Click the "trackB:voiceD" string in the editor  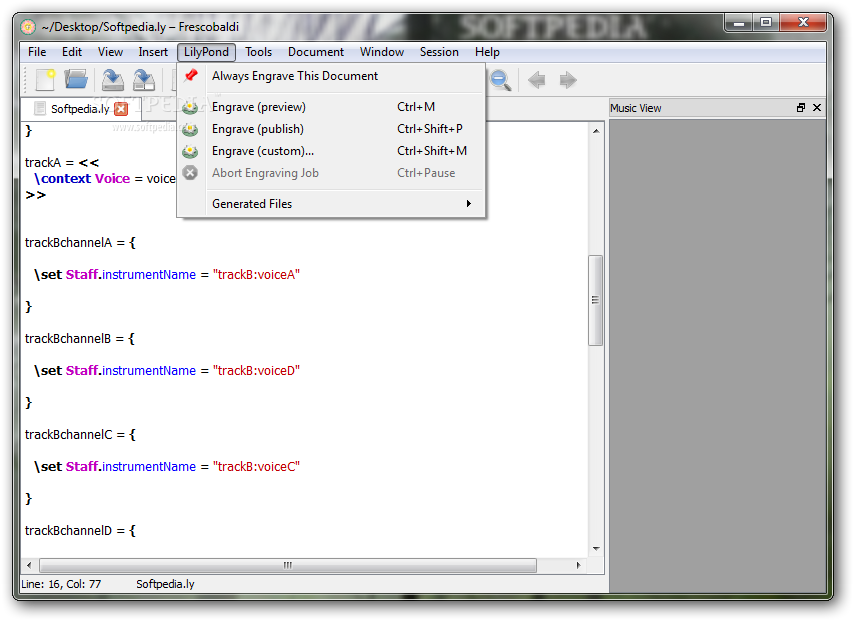[256, 370]
